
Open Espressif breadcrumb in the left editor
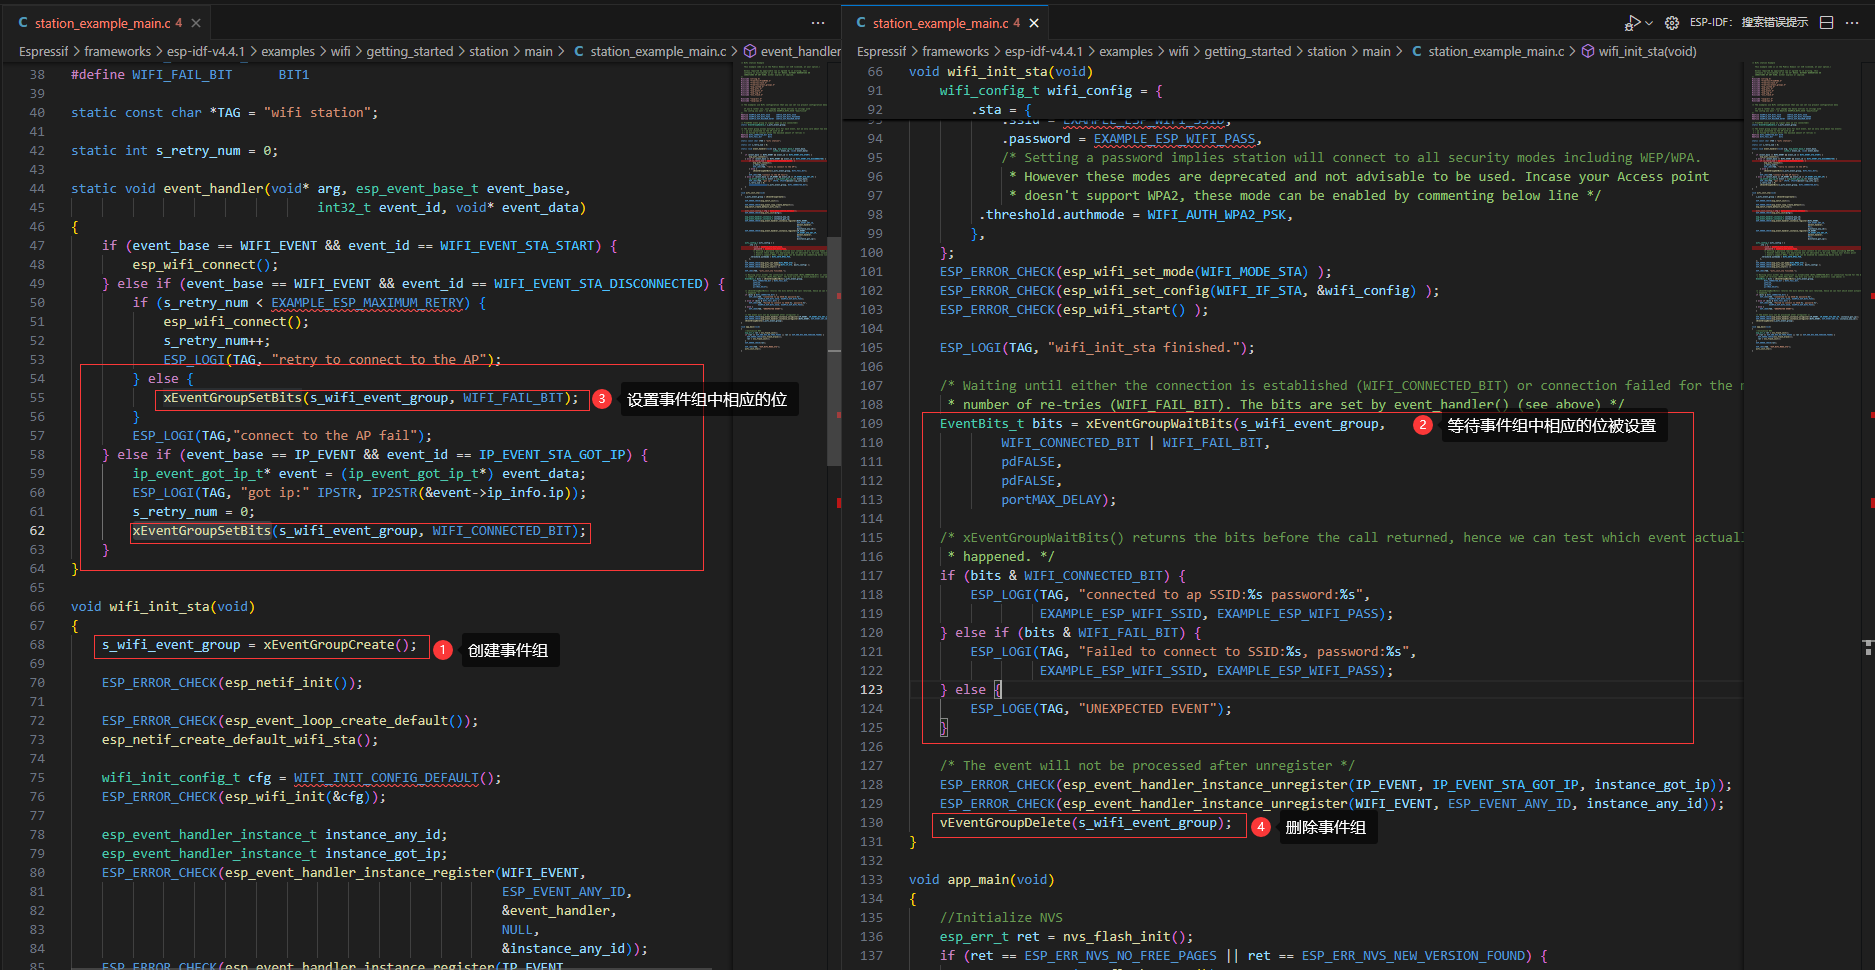pyautogui.click(x=44, y=52)
